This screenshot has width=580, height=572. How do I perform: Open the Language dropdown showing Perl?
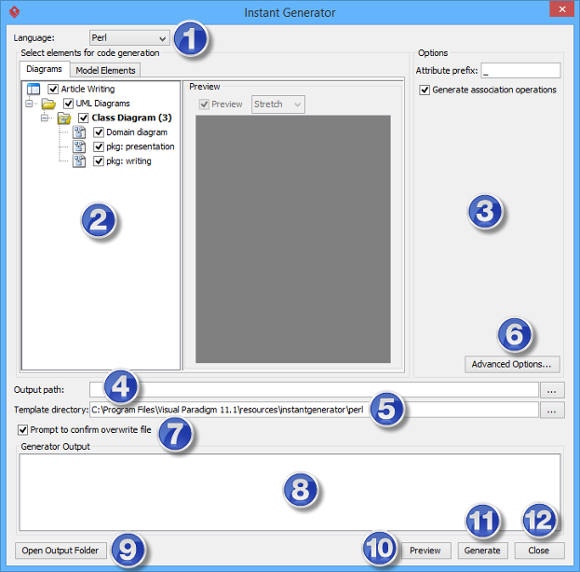(129, 38)
